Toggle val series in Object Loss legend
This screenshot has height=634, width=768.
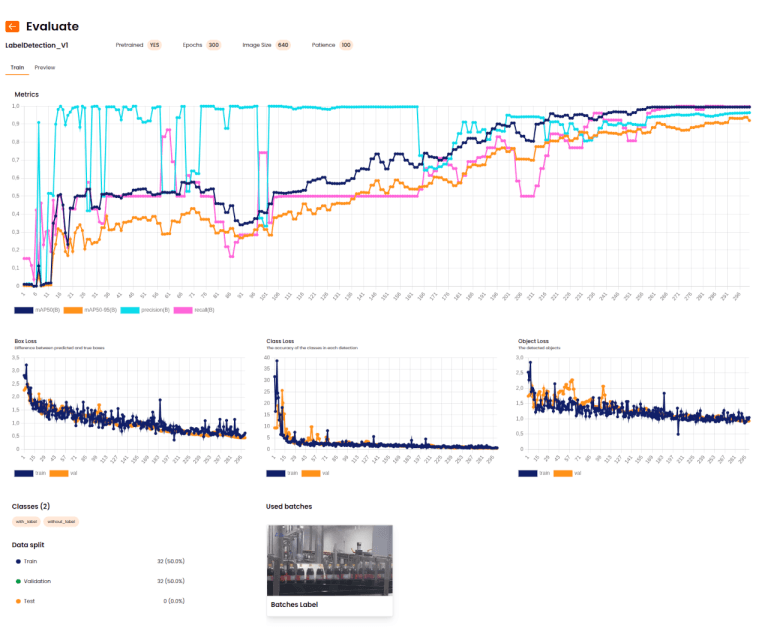[563, 473]
